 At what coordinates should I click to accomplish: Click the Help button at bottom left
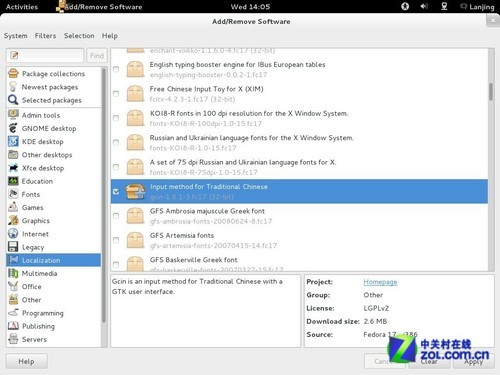pos(26,361)
